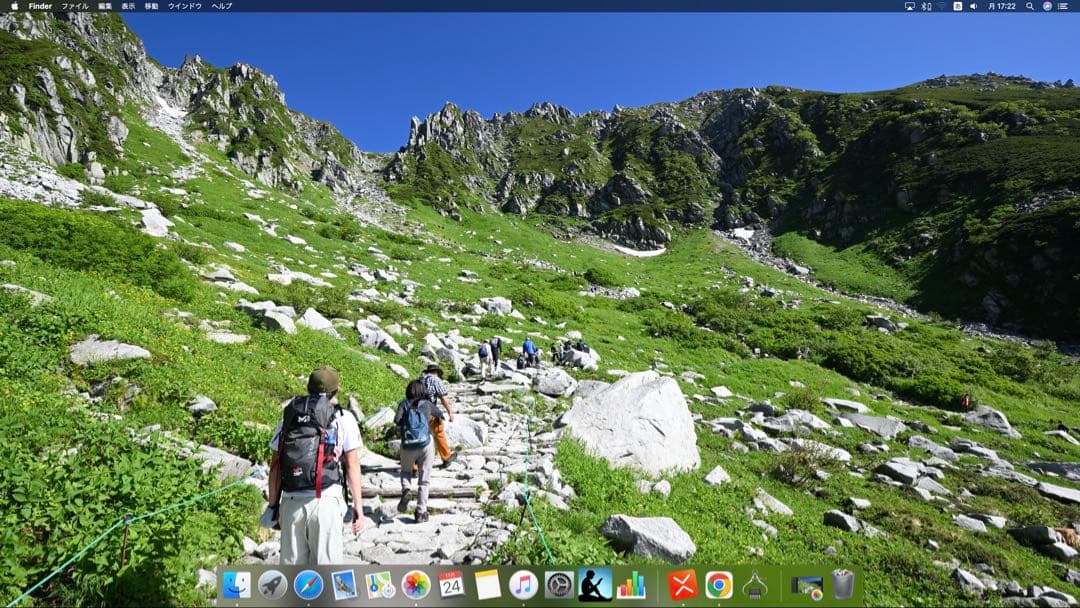Image resolution: width=1080 pixels, height=608 pixels.
Task: Open Maps app in dock
Action: 380,585
